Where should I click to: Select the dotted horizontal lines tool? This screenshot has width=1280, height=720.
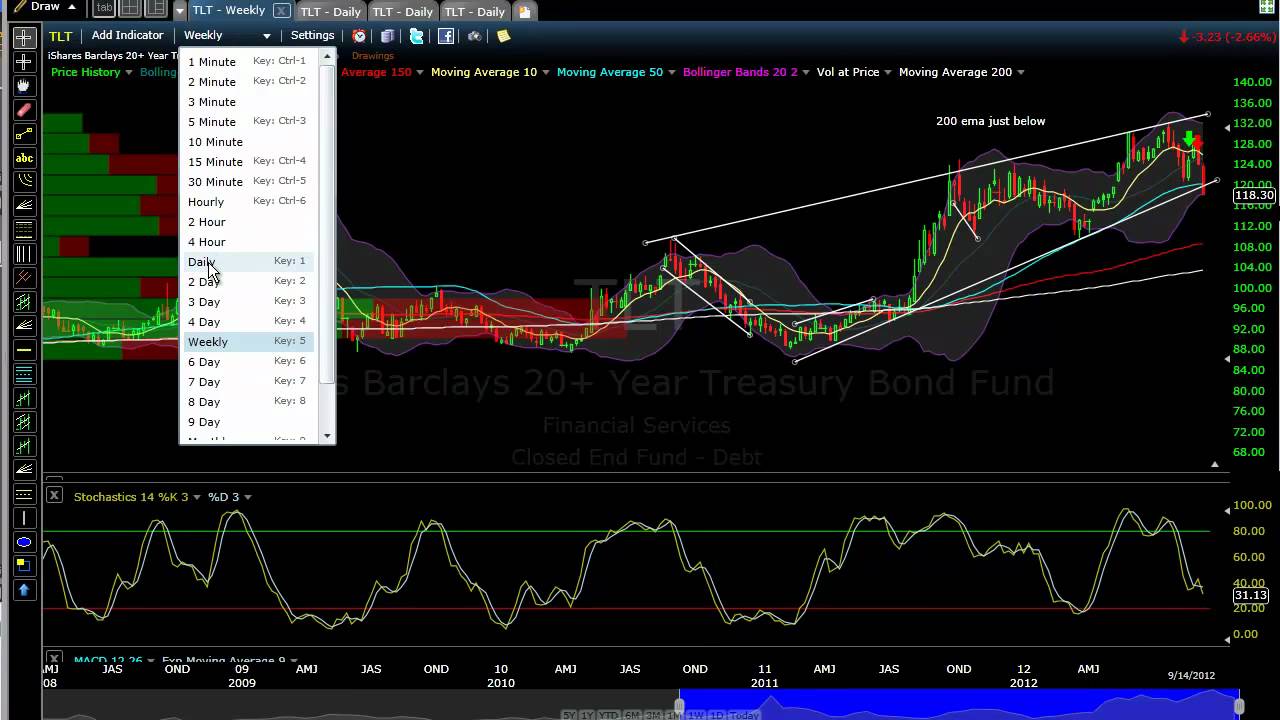[x=24, y=494]
